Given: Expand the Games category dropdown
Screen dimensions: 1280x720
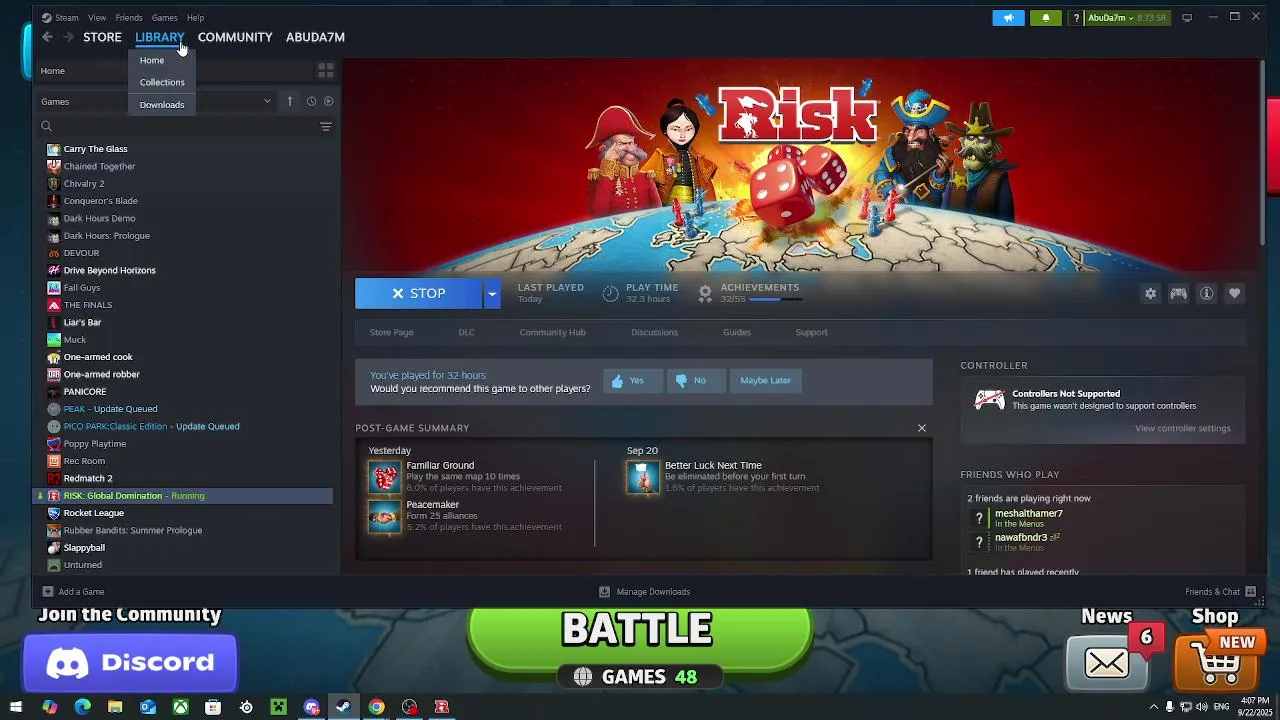Looking at the screenshot, I should pyautogui.click(x=267, y=101).
